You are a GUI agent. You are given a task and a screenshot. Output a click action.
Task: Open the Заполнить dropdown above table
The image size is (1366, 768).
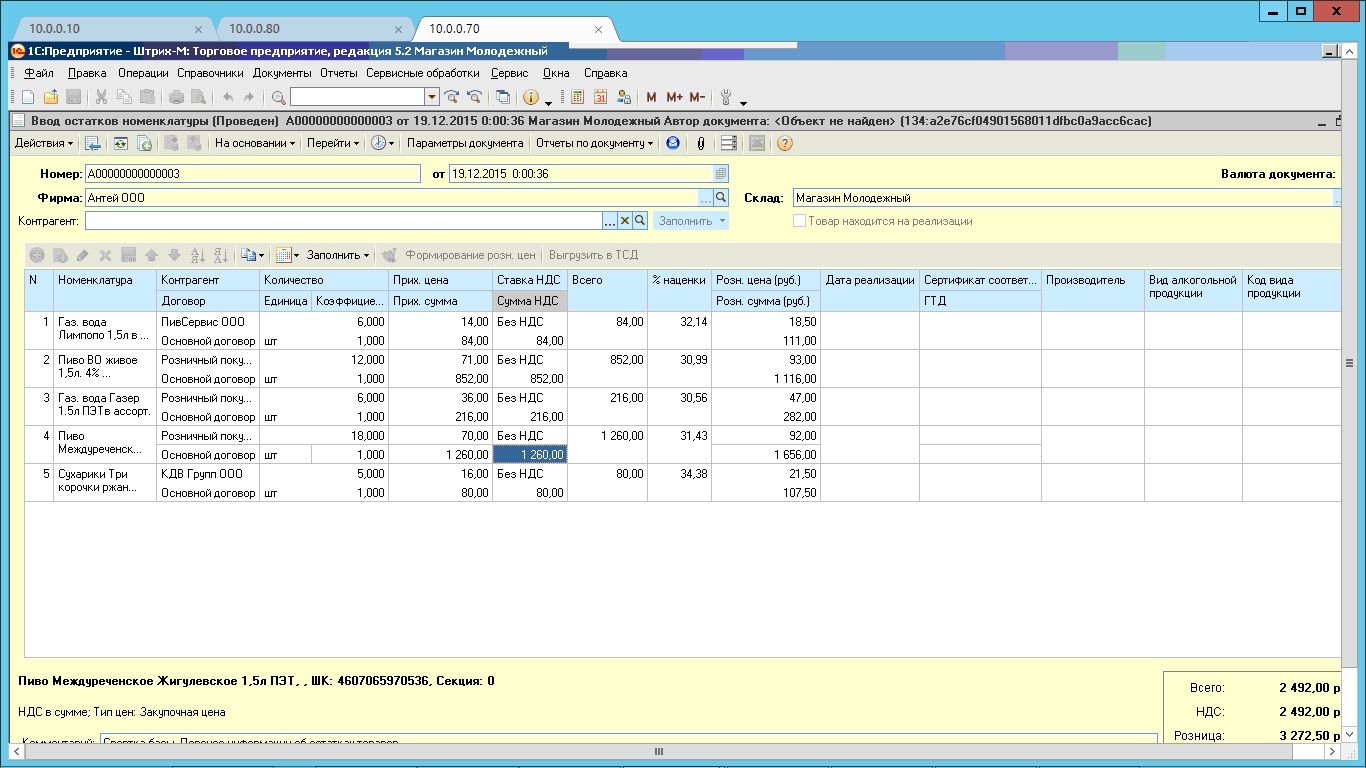click(x=338, y=255)
